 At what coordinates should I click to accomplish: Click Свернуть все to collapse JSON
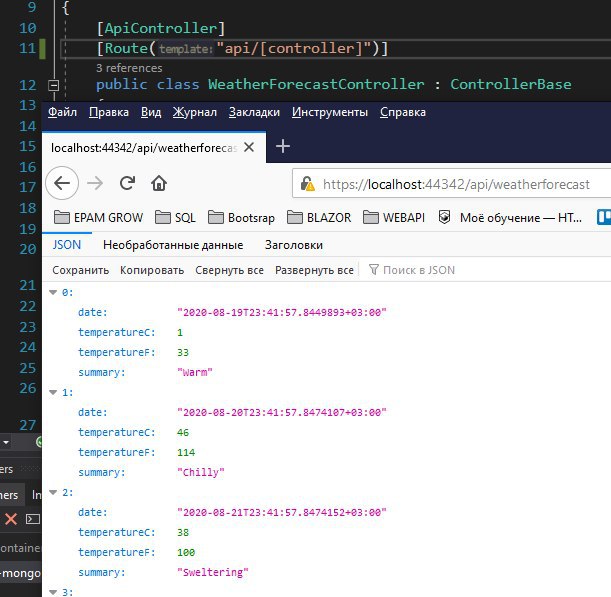230,270
